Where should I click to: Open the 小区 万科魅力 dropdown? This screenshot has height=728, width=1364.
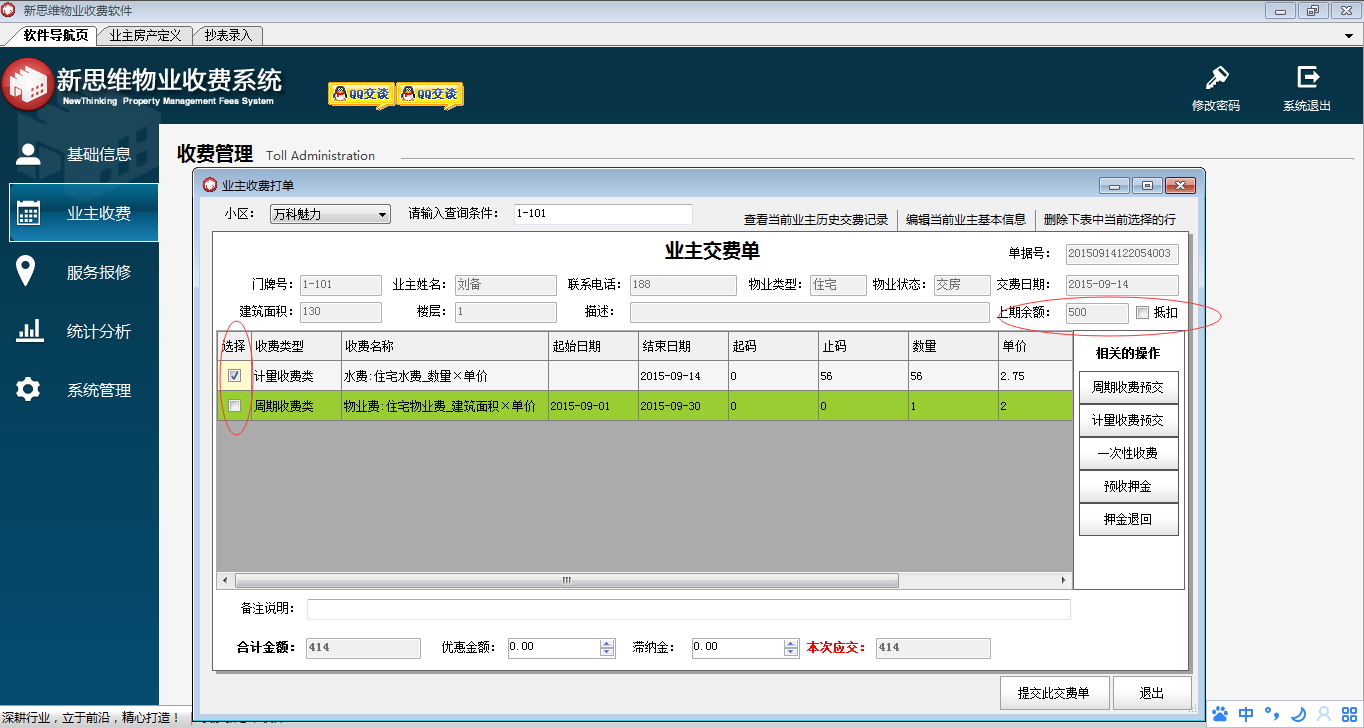click(x=330, y=214)
